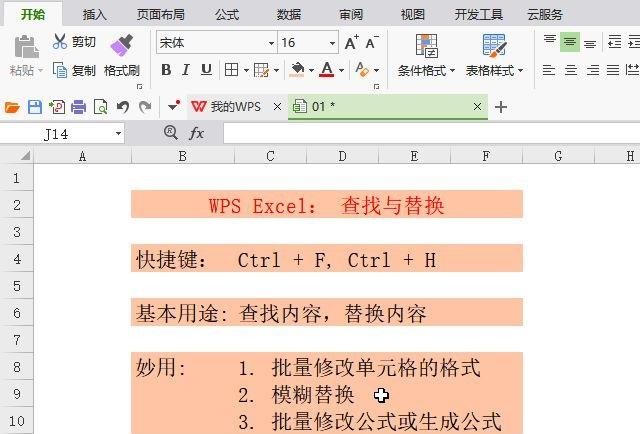640x434 pixels.
Task: Click the Open folder icon in quick toolbar
Action: tap(12, 107)
